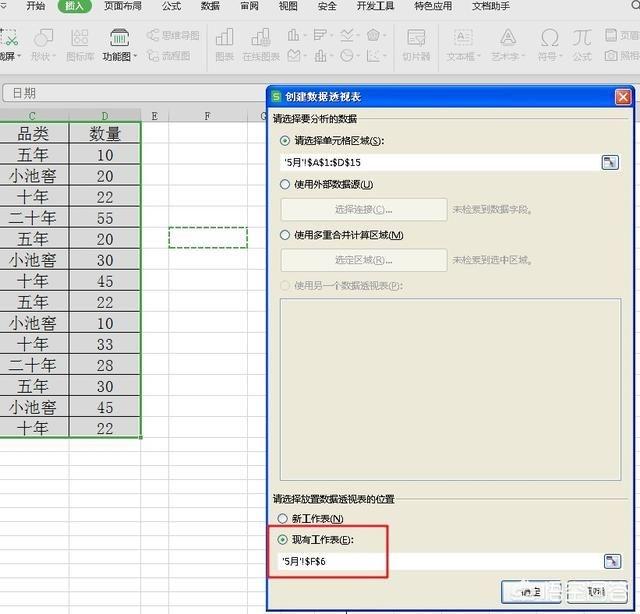Click cell with value 55
The image size is (640, 614).
(x=105, y=218)
